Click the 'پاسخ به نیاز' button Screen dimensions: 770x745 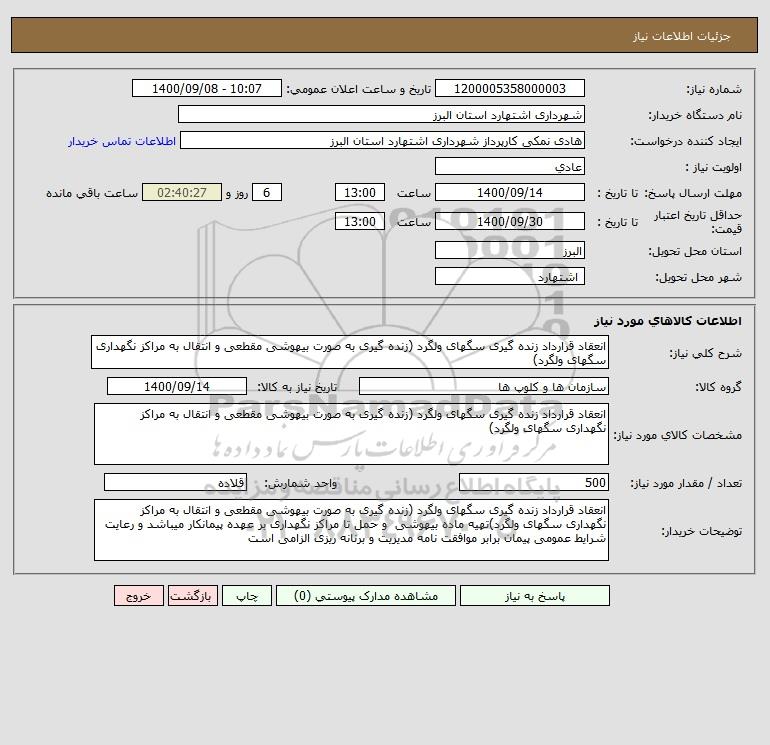click(535, 596)
